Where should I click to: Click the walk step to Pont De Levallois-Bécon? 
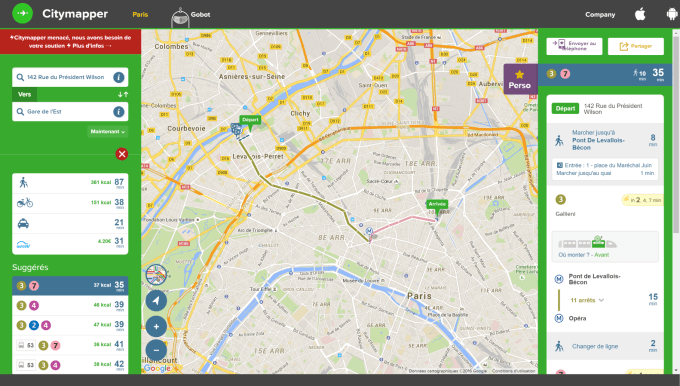(x=605, y=140)
